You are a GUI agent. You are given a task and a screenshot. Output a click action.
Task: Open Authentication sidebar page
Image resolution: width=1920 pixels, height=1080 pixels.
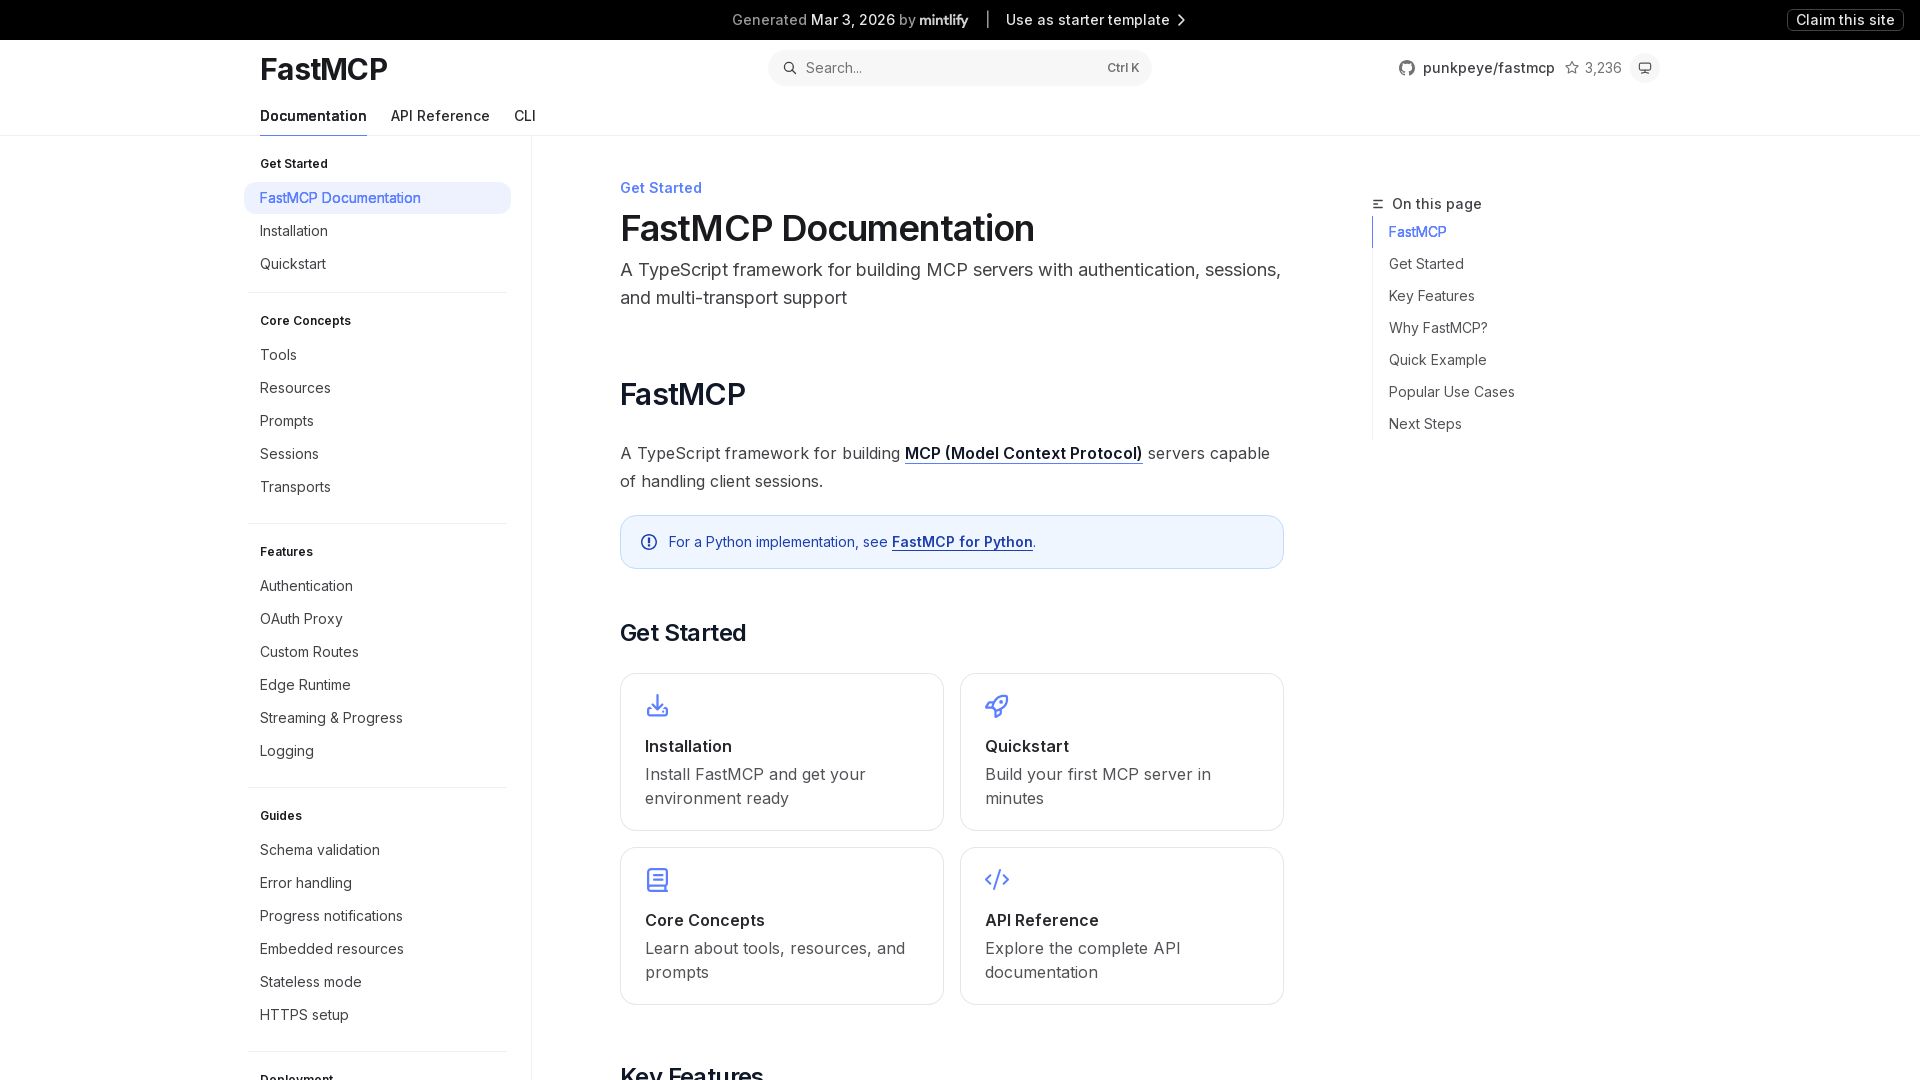(377, 586)
